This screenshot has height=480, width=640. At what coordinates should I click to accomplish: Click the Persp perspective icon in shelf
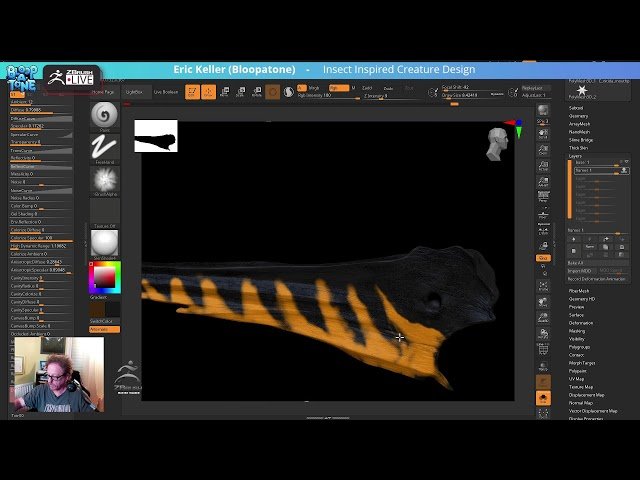click(543, 198)
